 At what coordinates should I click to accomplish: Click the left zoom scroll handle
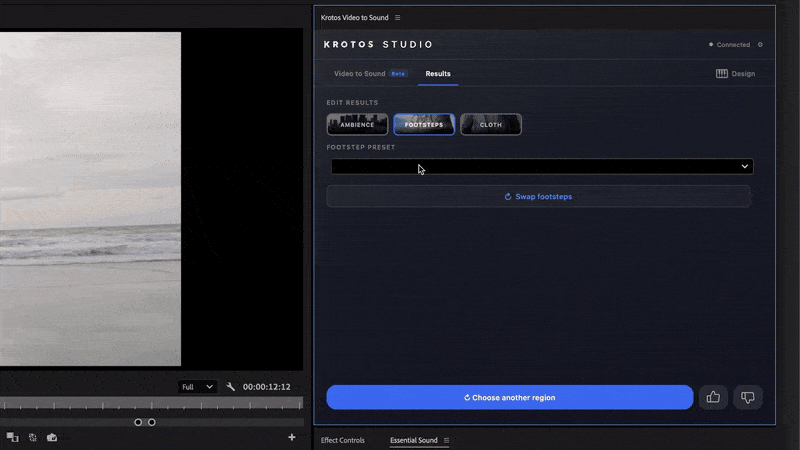click(x=138, y=422)
